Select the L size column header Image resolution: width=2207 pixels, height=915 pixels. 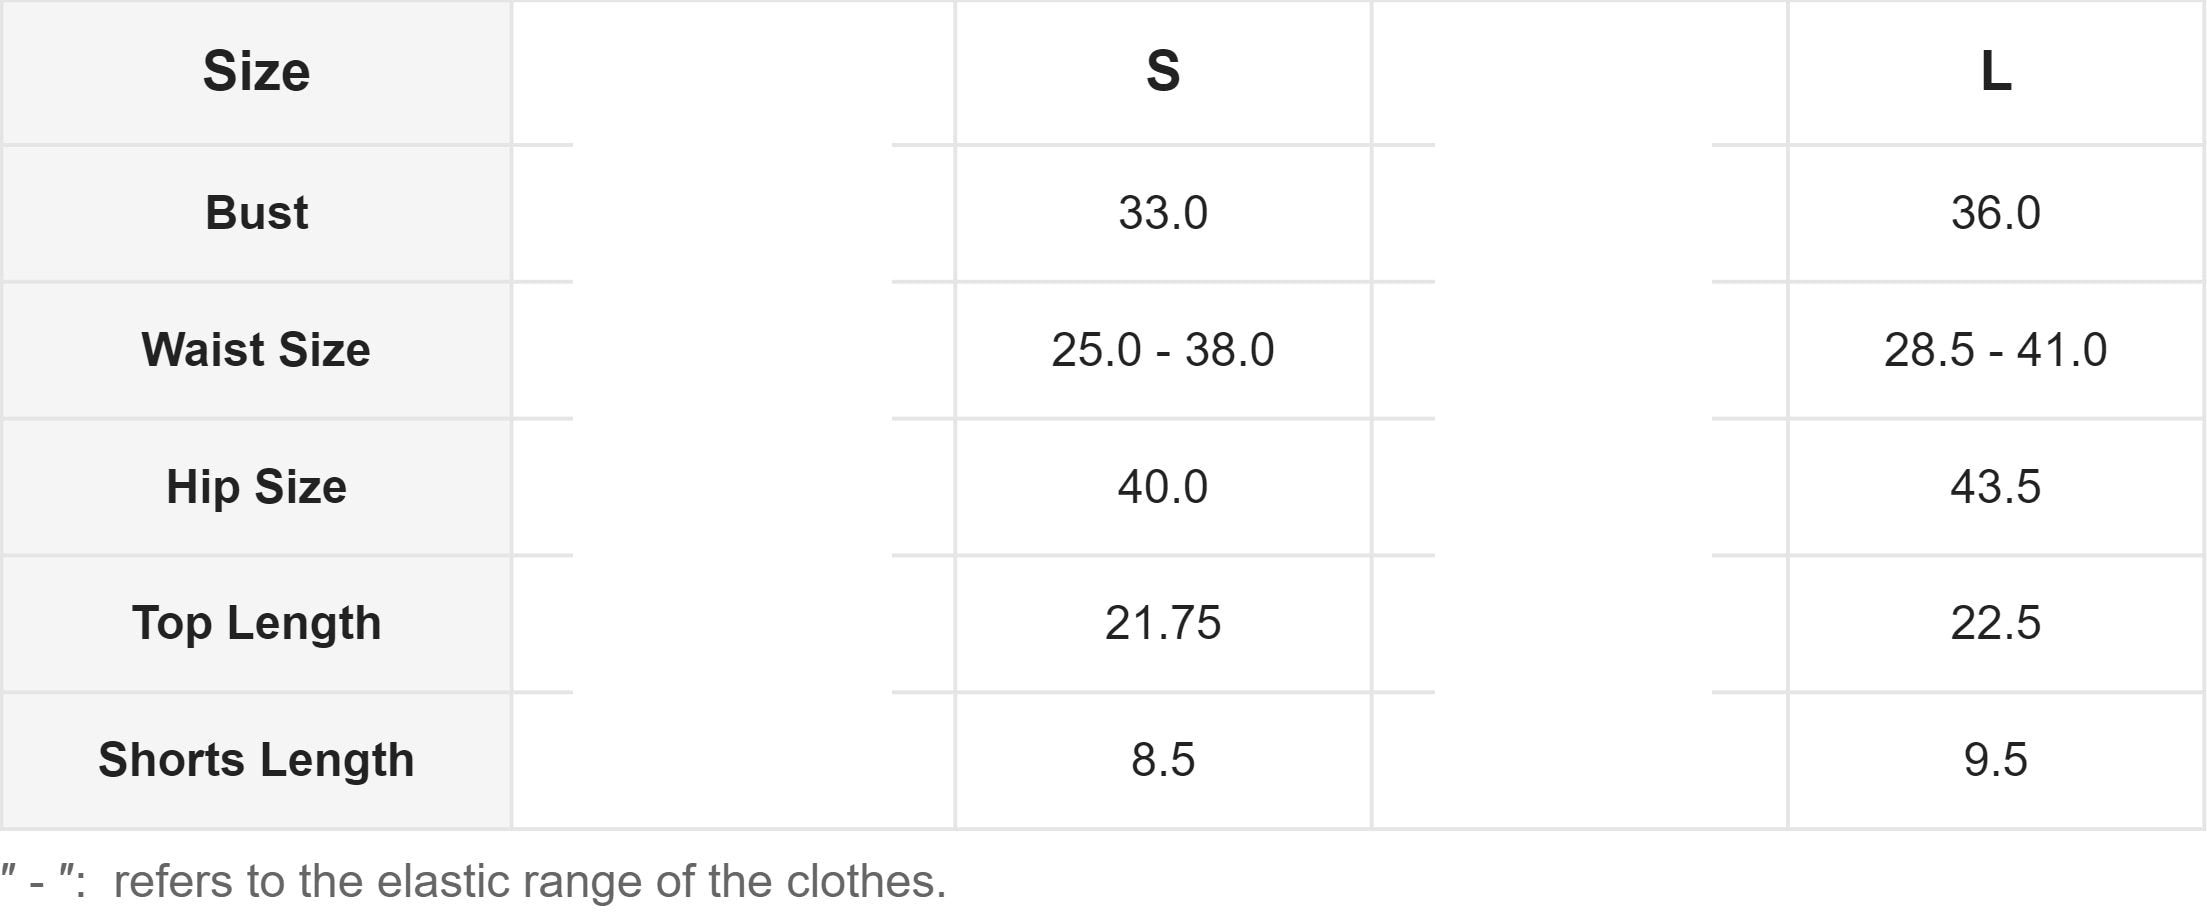(x=1995, y=72)
